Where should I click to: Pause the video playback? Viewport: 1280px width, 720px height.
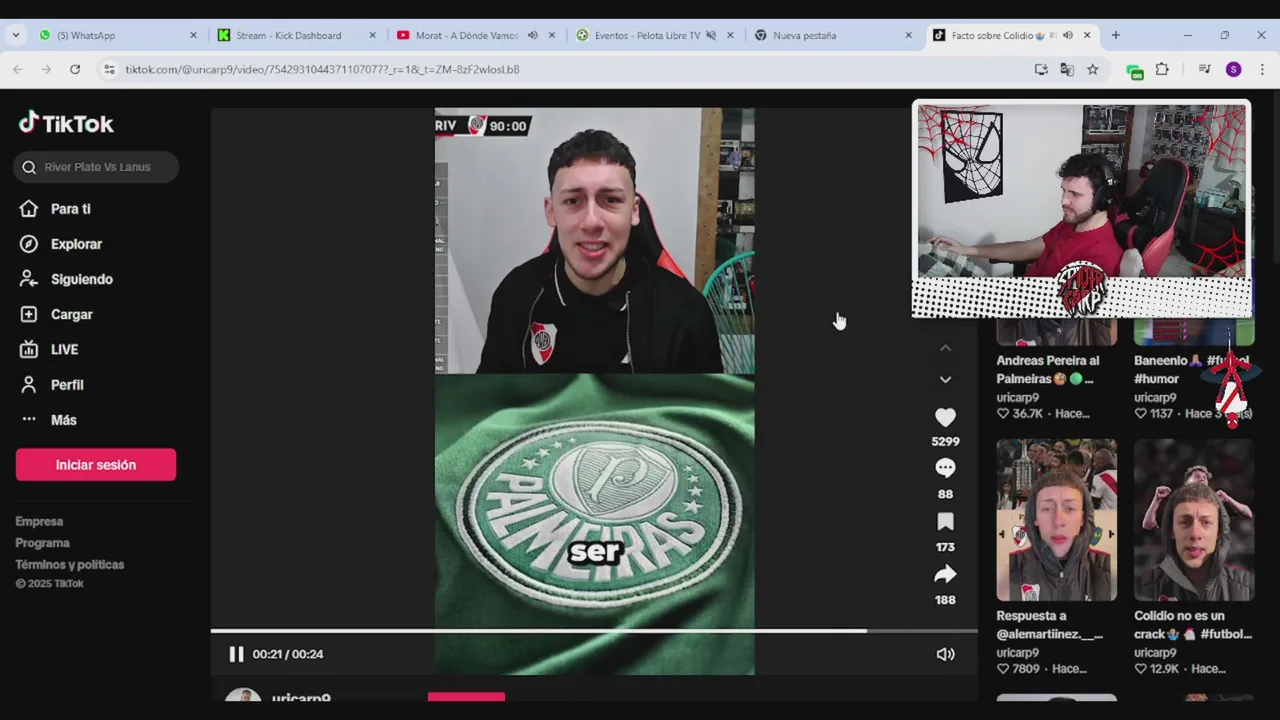point(236,654)
